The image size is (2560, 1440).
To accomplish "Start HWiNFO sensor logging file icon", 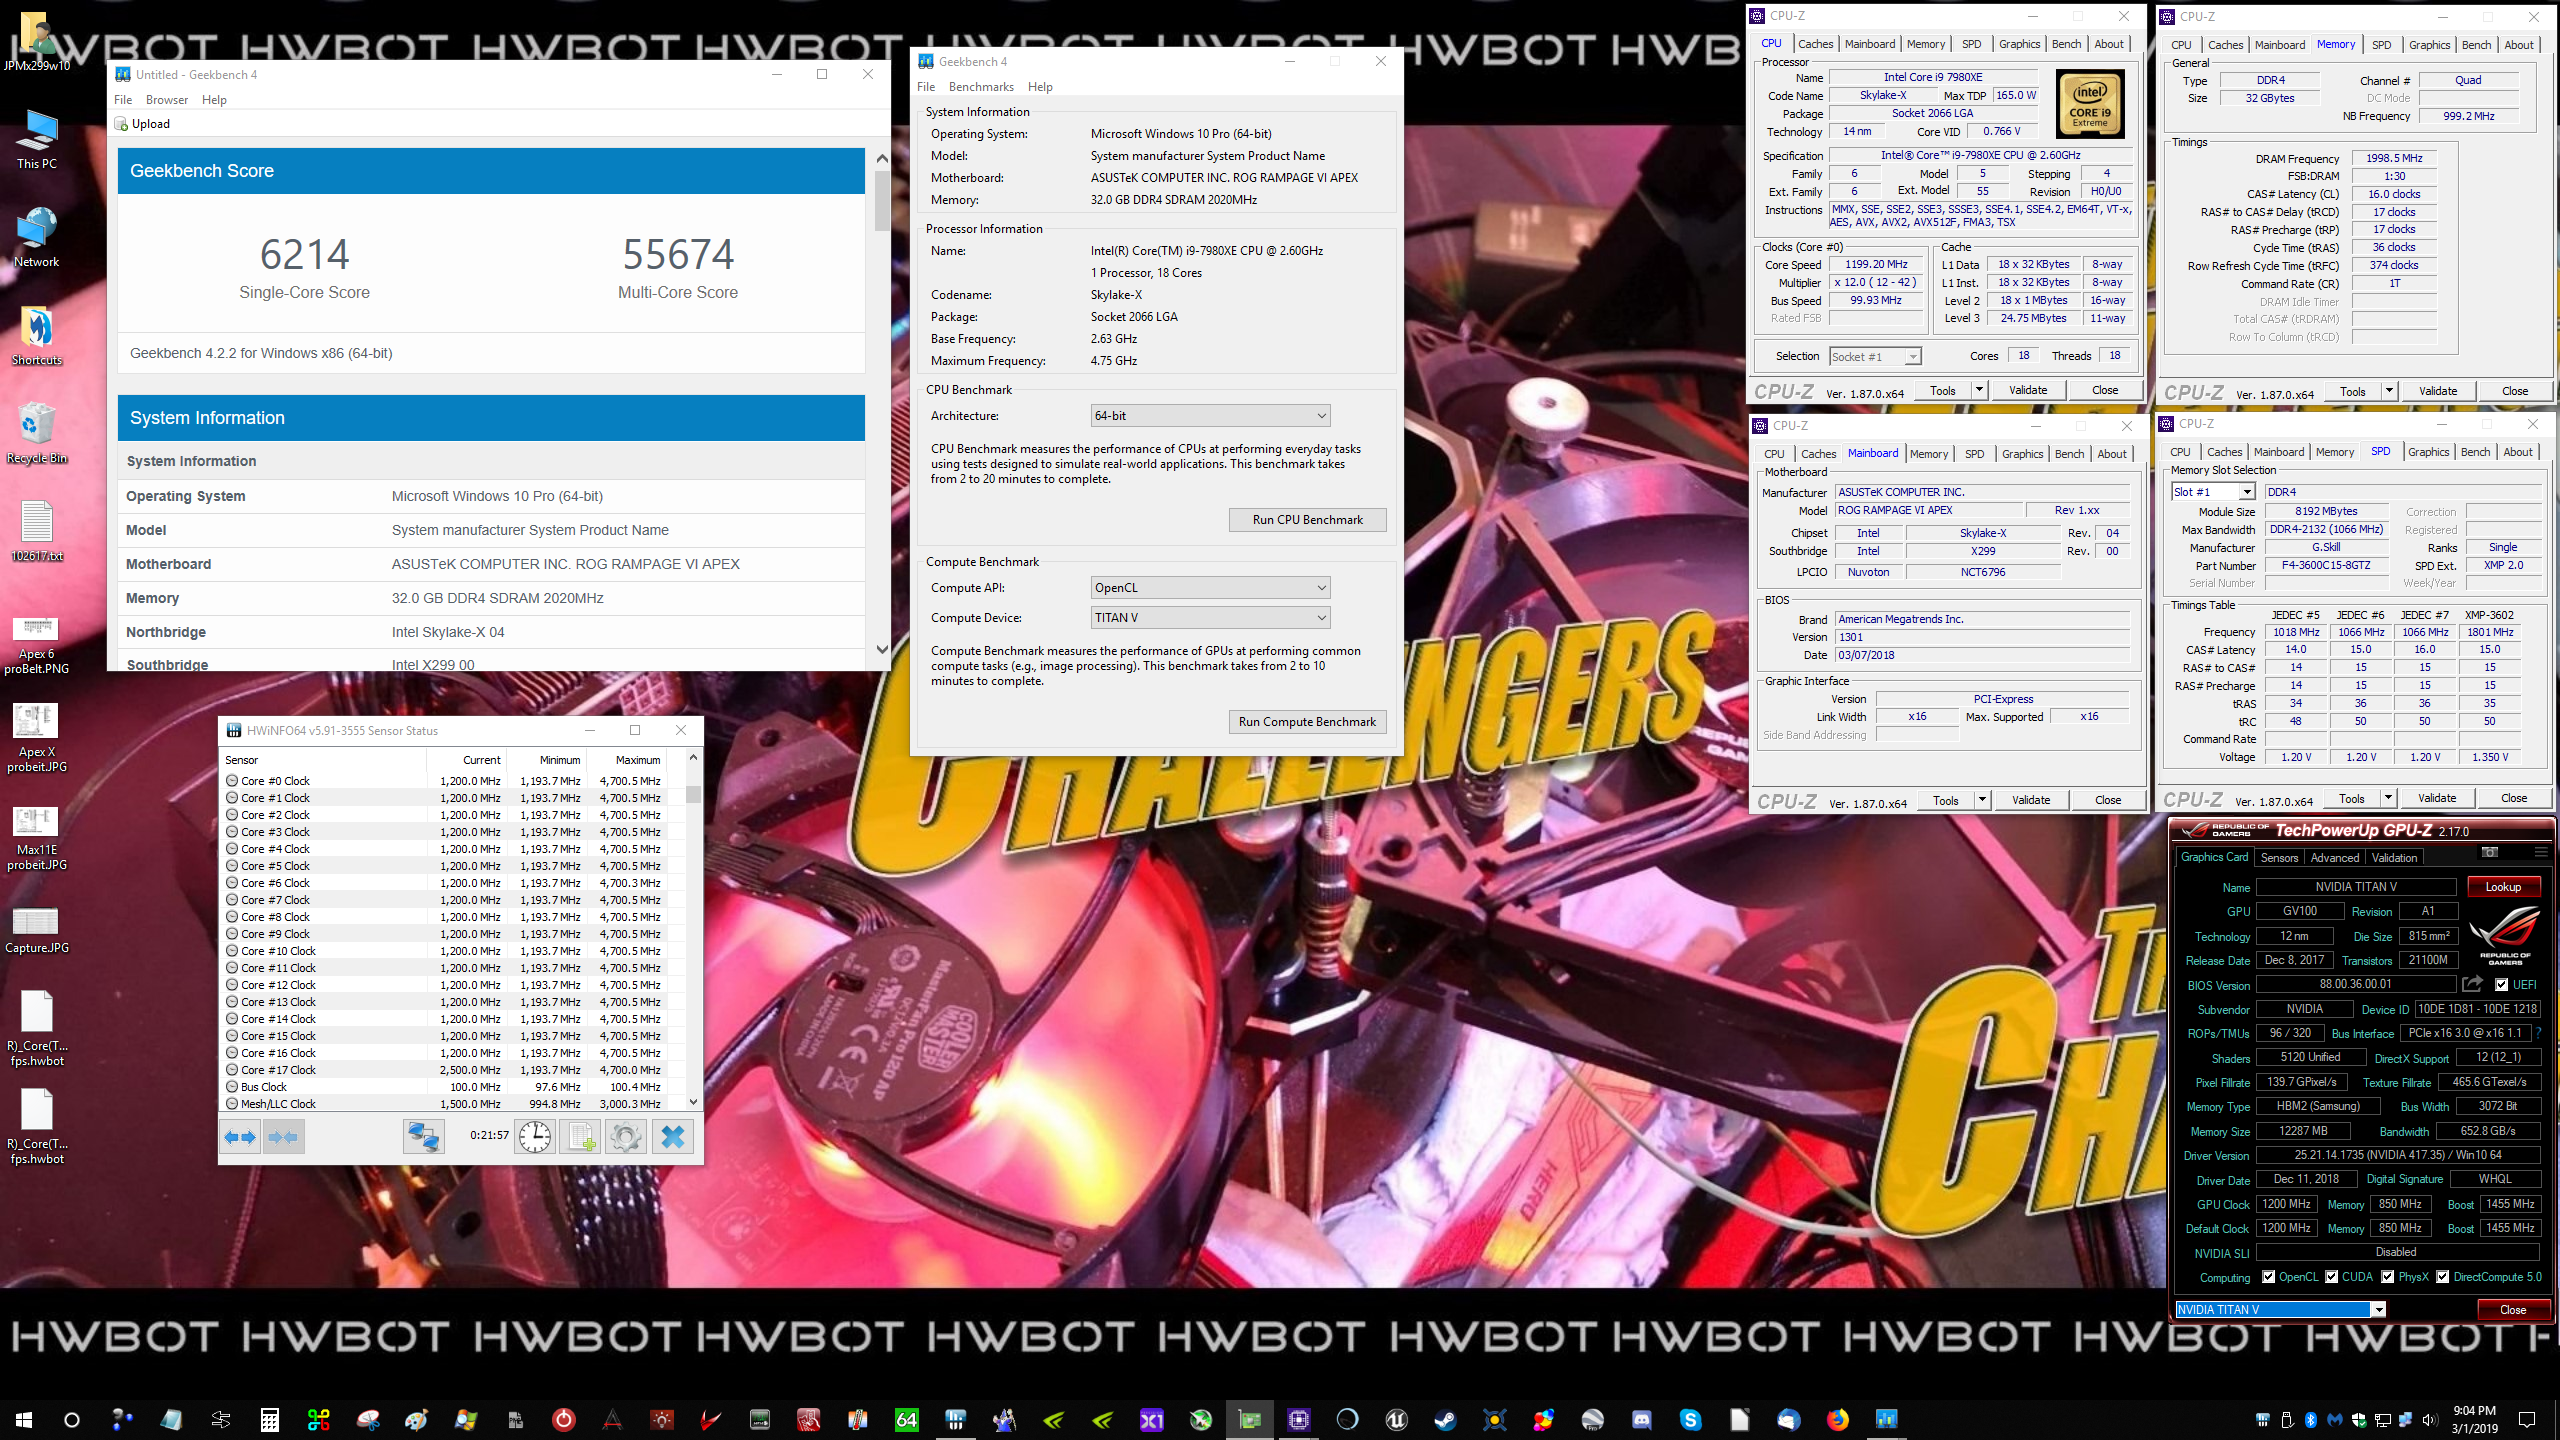I will point(580,1137).
